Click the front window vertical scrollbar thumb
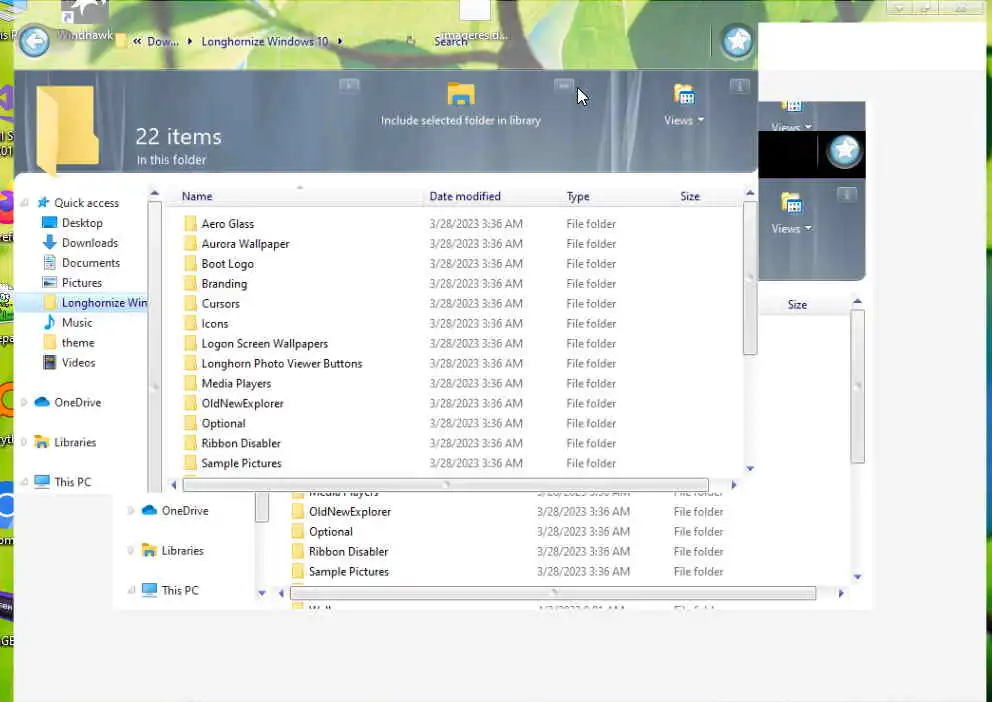The height and width of the screenshot is (702, 992). pos(750,279)
